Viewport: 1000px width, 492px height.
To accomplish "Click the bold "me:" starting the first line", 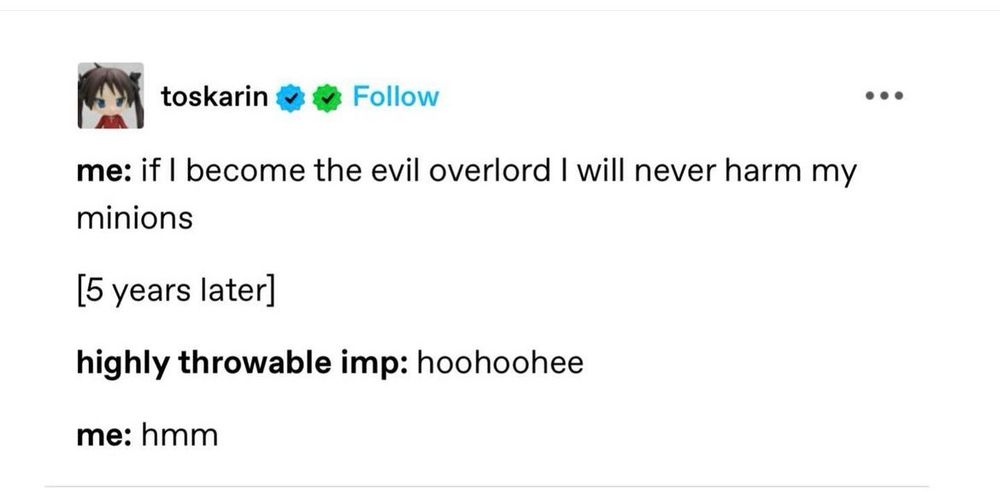I will (x=104, y=172).
